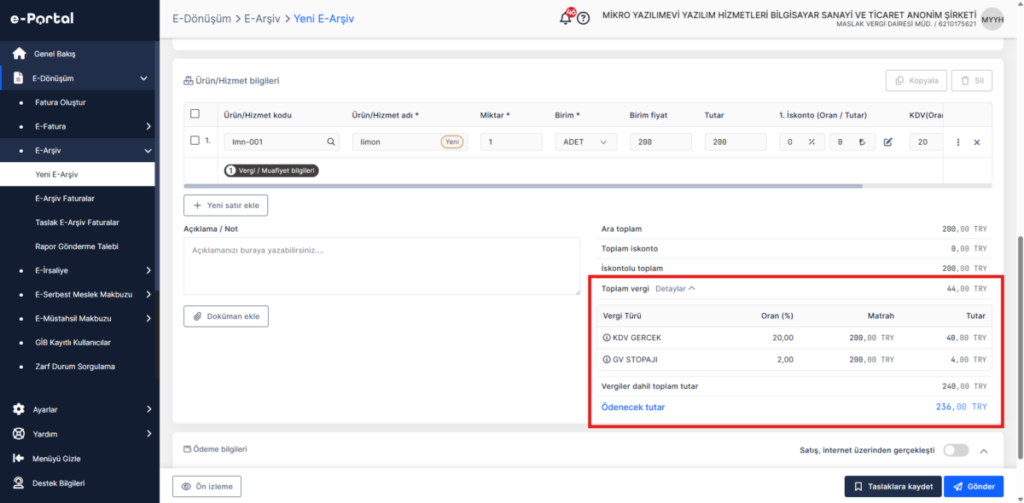1024x503 pixels.
Task: Expand the E-Fatura submenu arrow
Action: click(149, 126)
